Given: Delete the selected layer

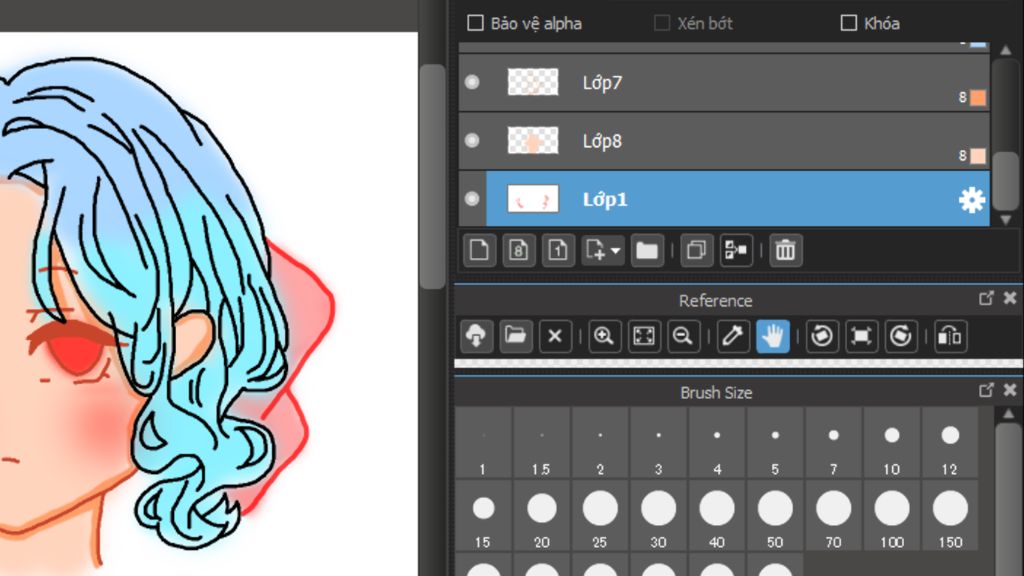Looking at the screenshot, I should [x=785, y=250].
